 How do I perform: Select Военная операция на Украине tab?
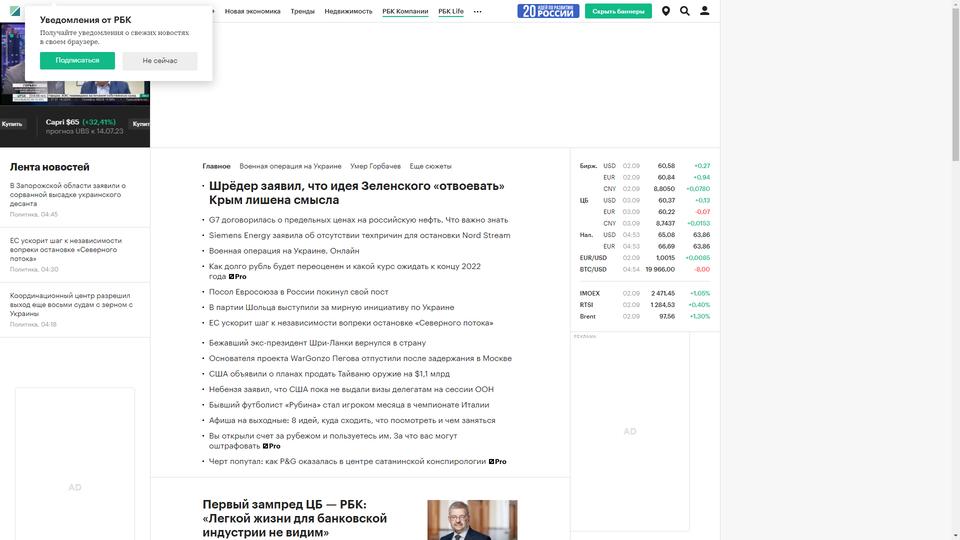[290, 166]
